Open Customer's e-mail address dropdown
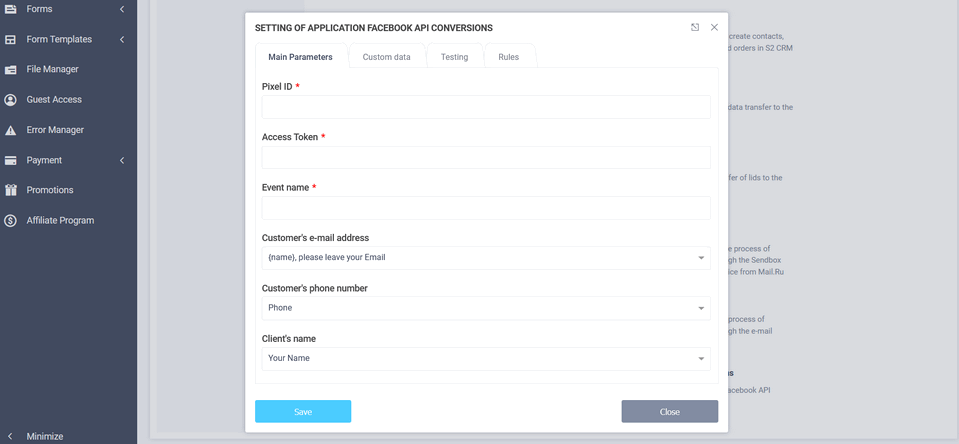The image size is (959, 444). click(x=486, y=257)
